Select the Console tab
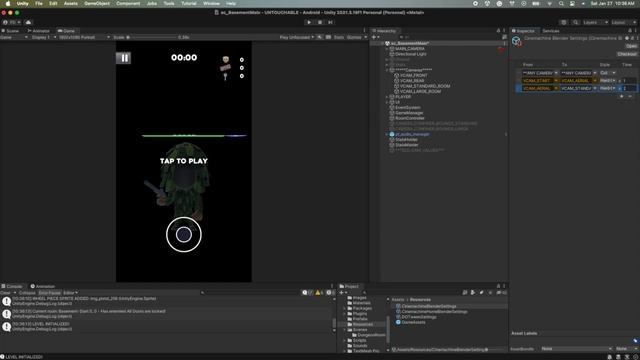The height and width of the screenshot is (360, 640). click(x=12, y=287)
